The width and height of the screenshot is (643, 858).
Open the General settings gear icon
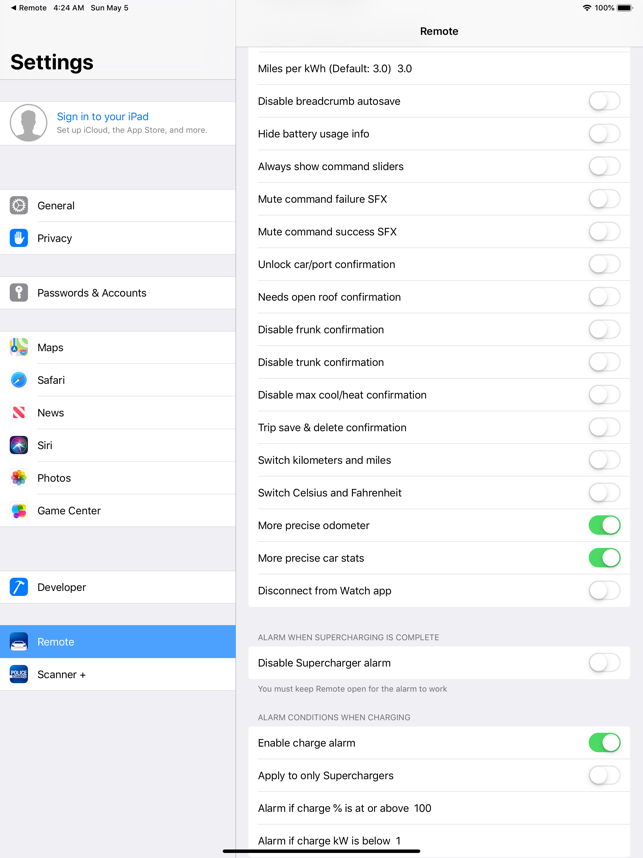tap(19, 206)
